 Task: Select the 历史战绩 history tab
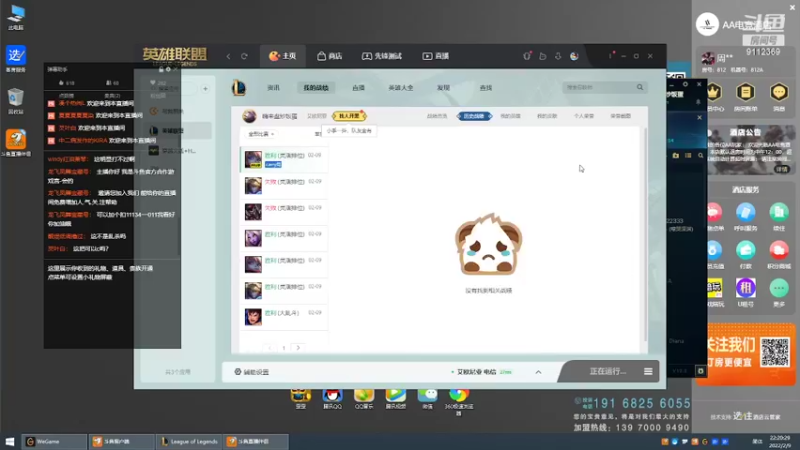pos(474,116)
